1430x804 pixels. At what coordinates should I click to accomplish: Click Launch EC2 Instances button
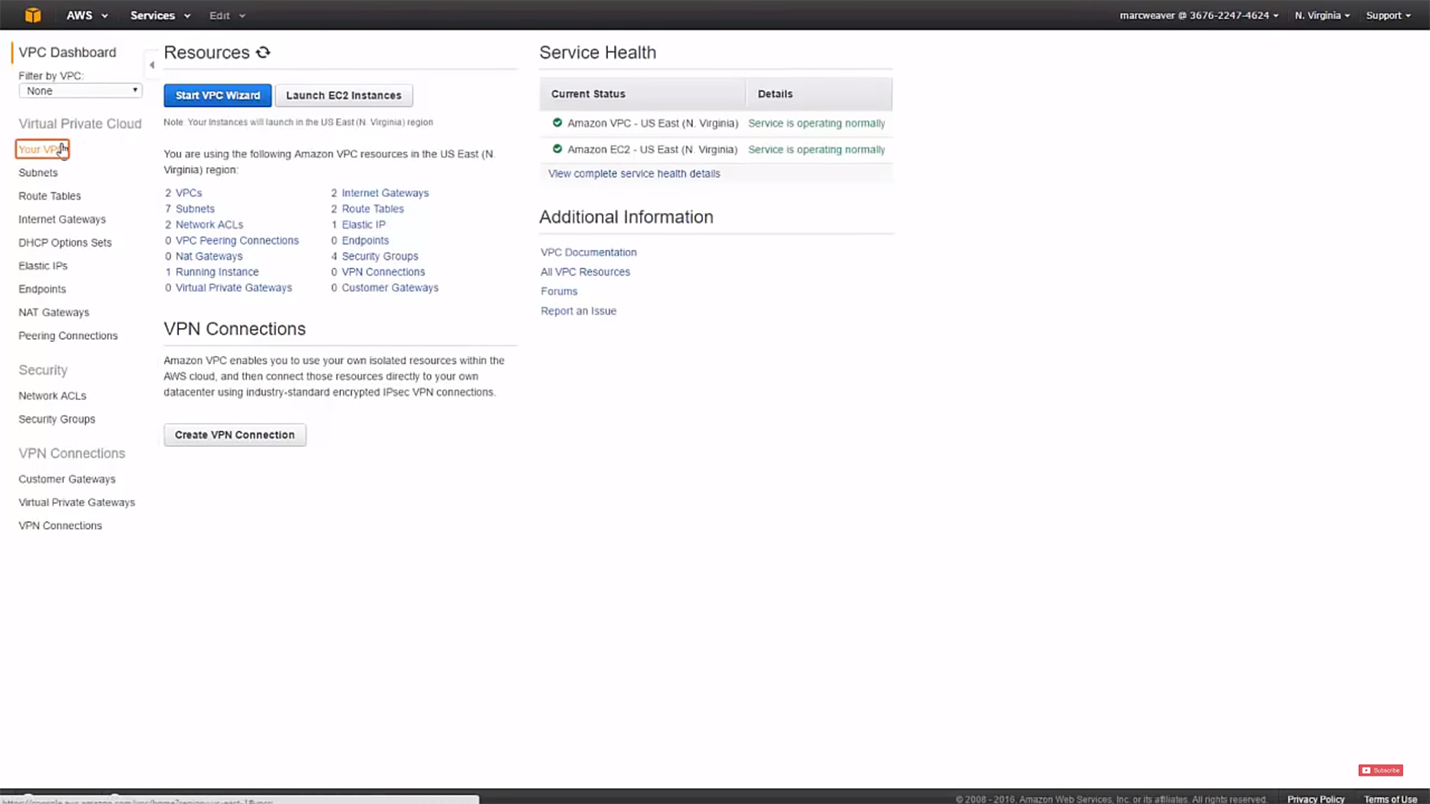click(x=343, y=96)
